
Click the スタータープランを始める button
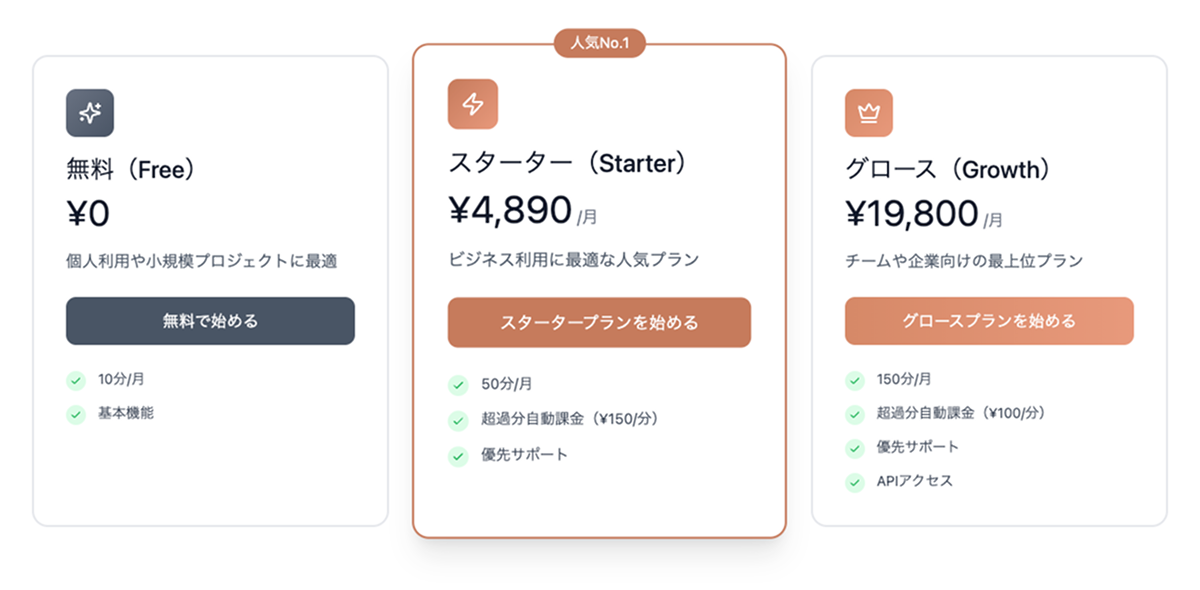[x=599, y=322]
